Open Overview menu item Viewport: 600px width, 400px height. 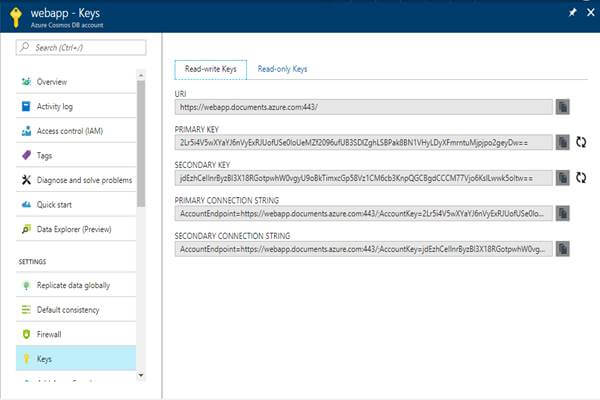[x=76, y=82]
